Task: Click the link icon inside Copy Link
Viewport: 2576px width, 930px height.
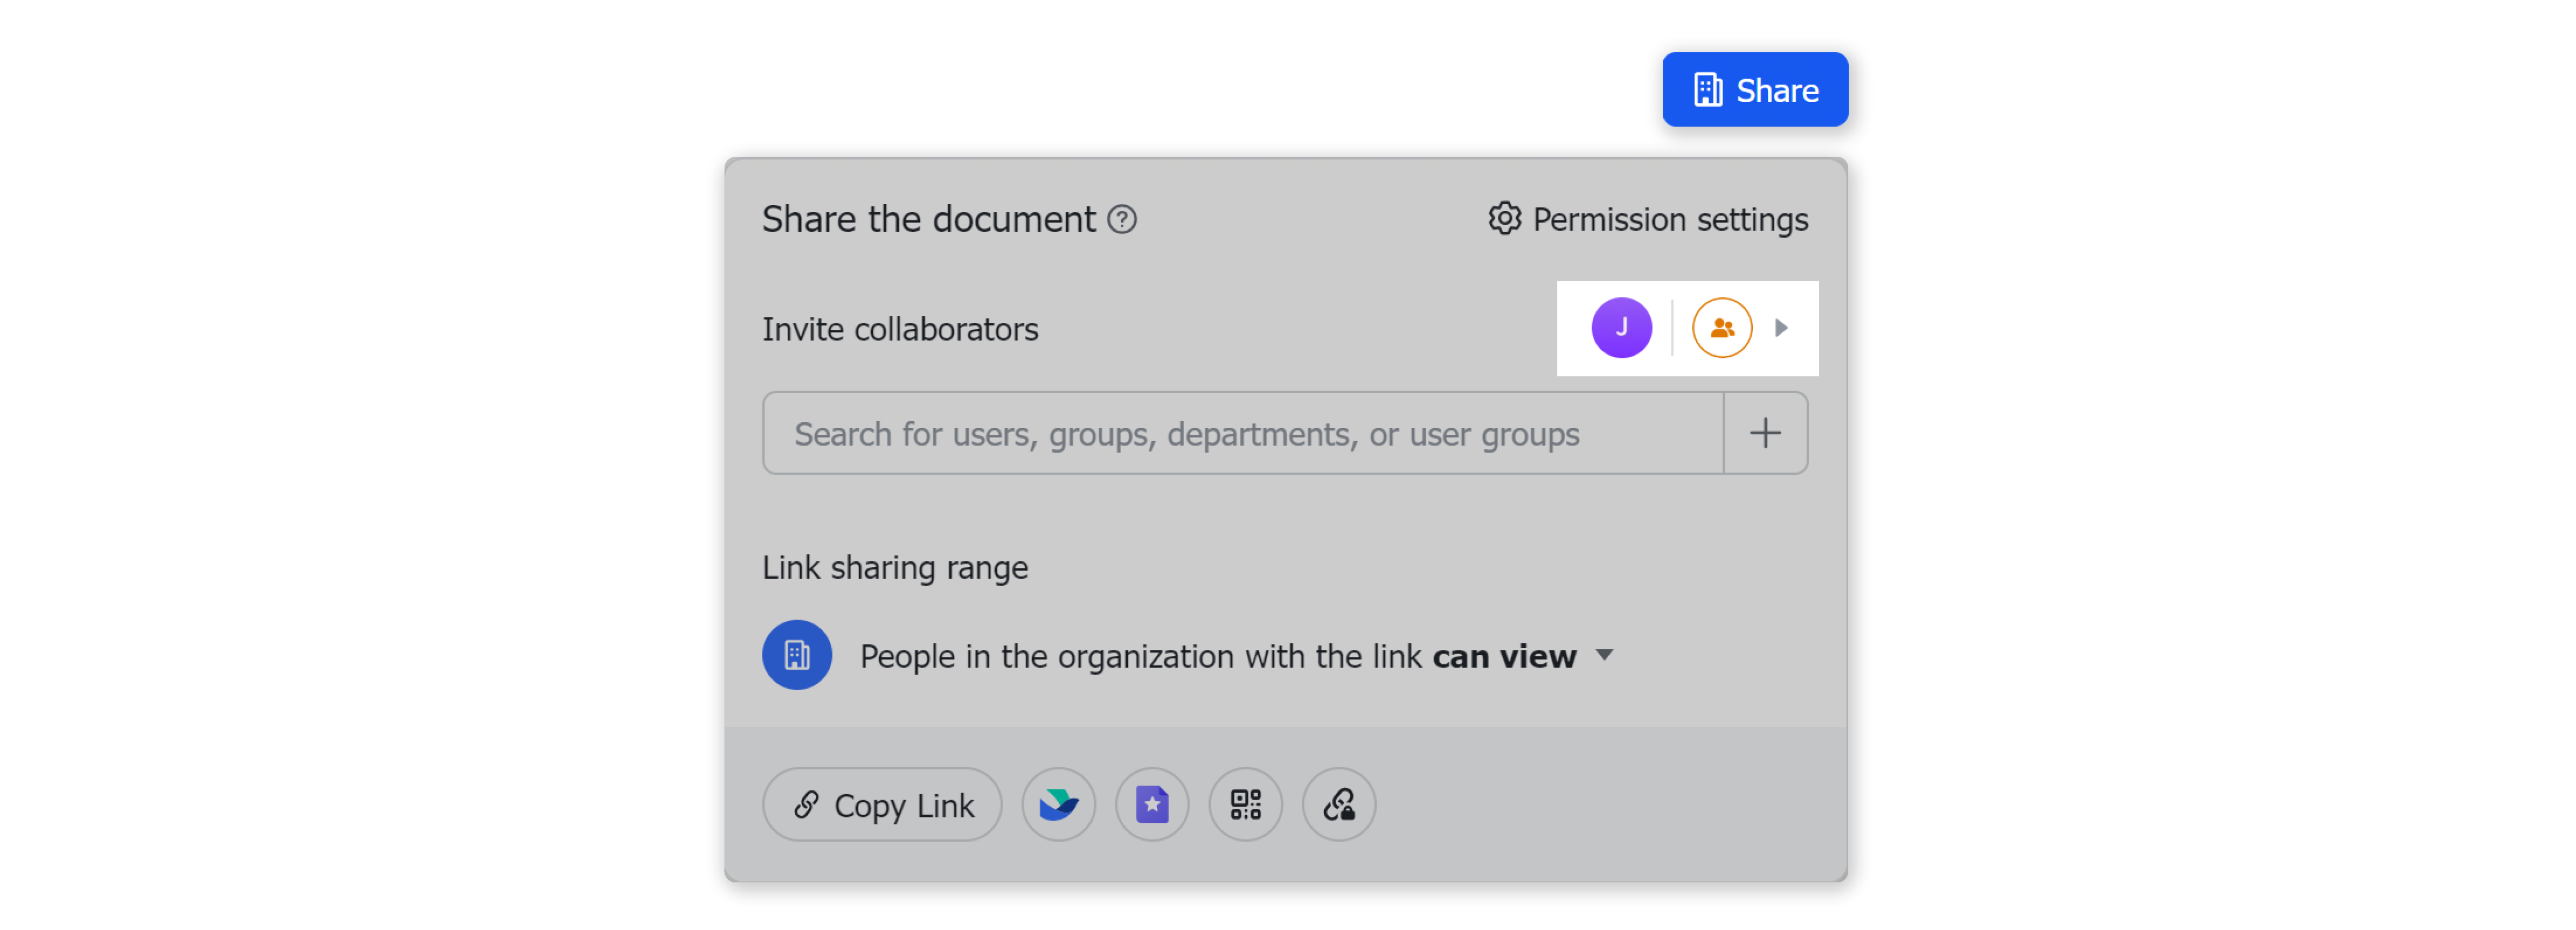Action: point(806,804)
